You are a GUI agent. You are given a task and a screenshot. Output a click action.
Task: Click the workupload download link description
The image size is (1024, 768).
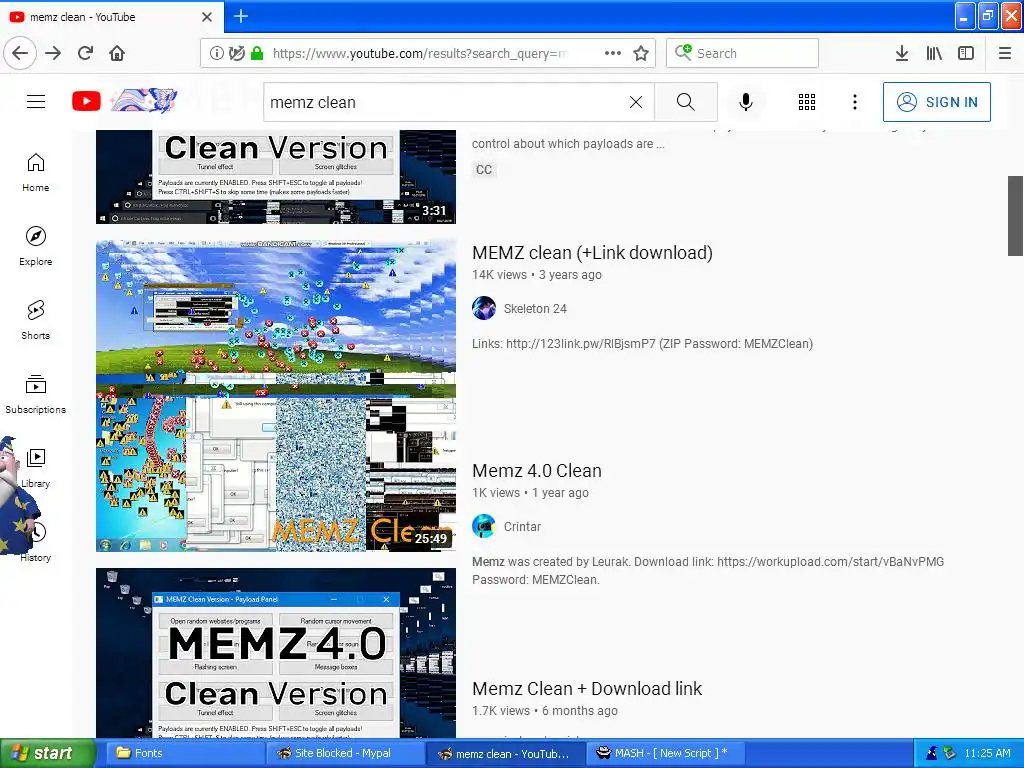point(708,571)
